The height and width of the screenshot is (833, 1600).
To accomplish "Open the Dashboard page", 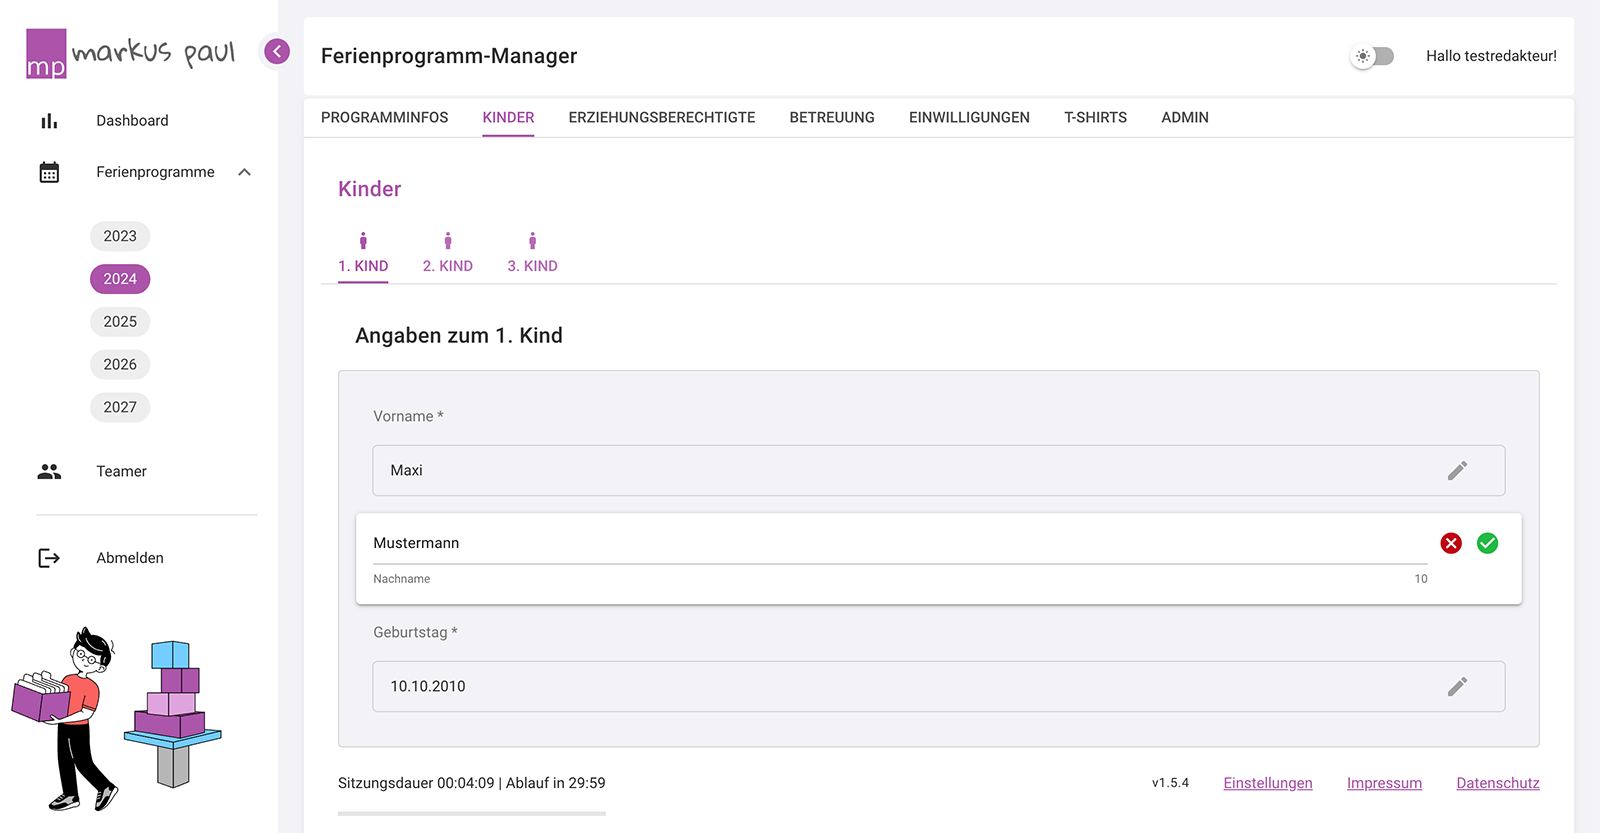I will pyautogui.click(x=132, y=121).
